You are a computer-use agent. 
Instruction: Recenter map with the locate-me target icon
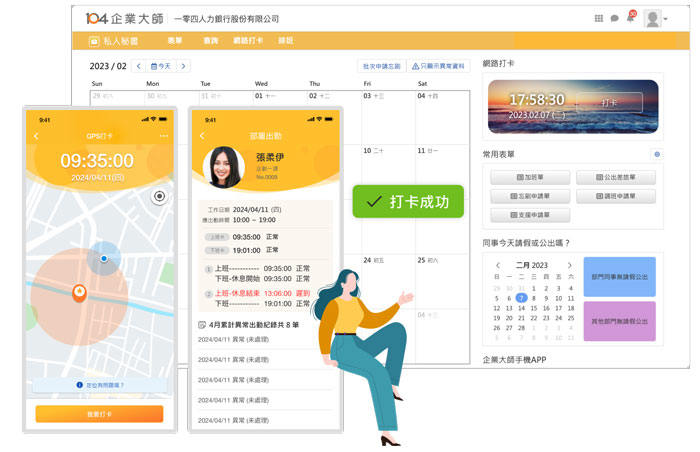click(159, 196)
